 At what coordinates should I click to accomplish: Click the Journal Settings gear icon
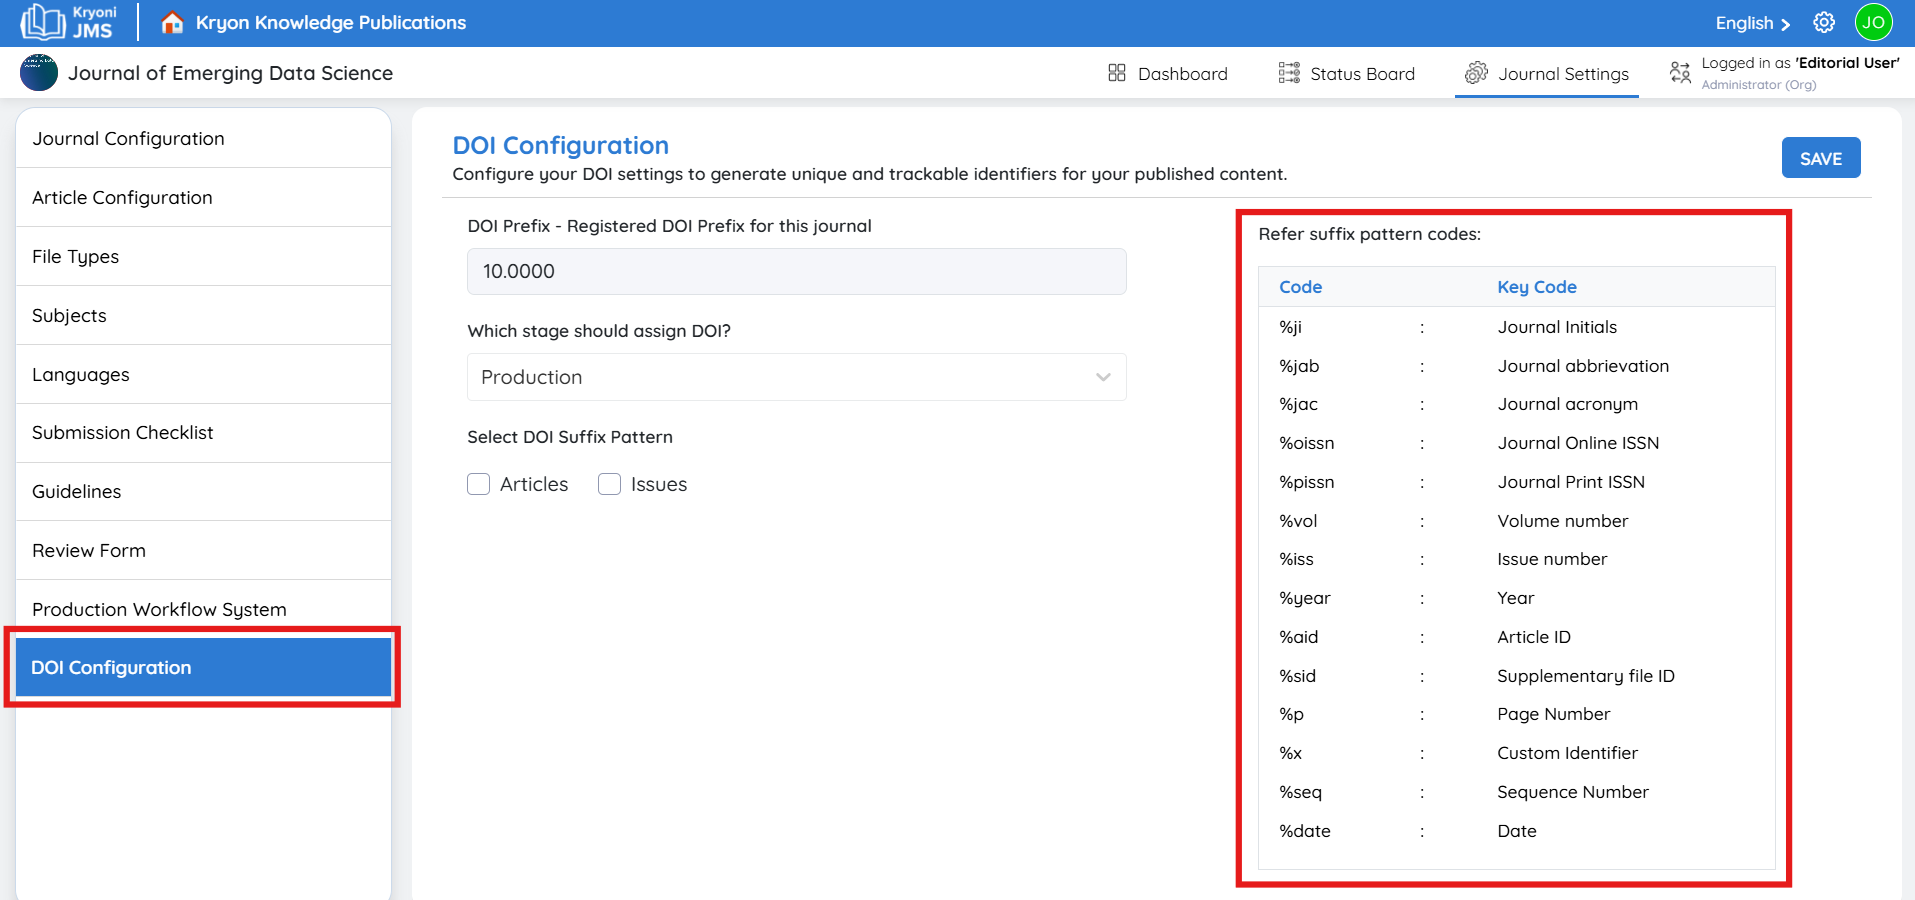[x=1476, y=73]
